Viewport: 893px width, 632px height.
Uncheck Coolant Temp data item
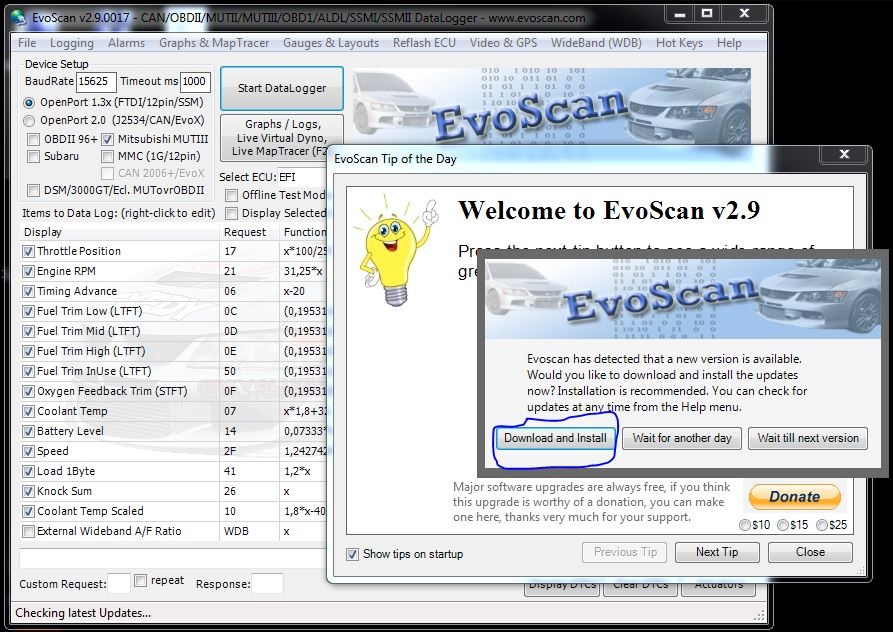pyautogui.click(x=28, y=412)
